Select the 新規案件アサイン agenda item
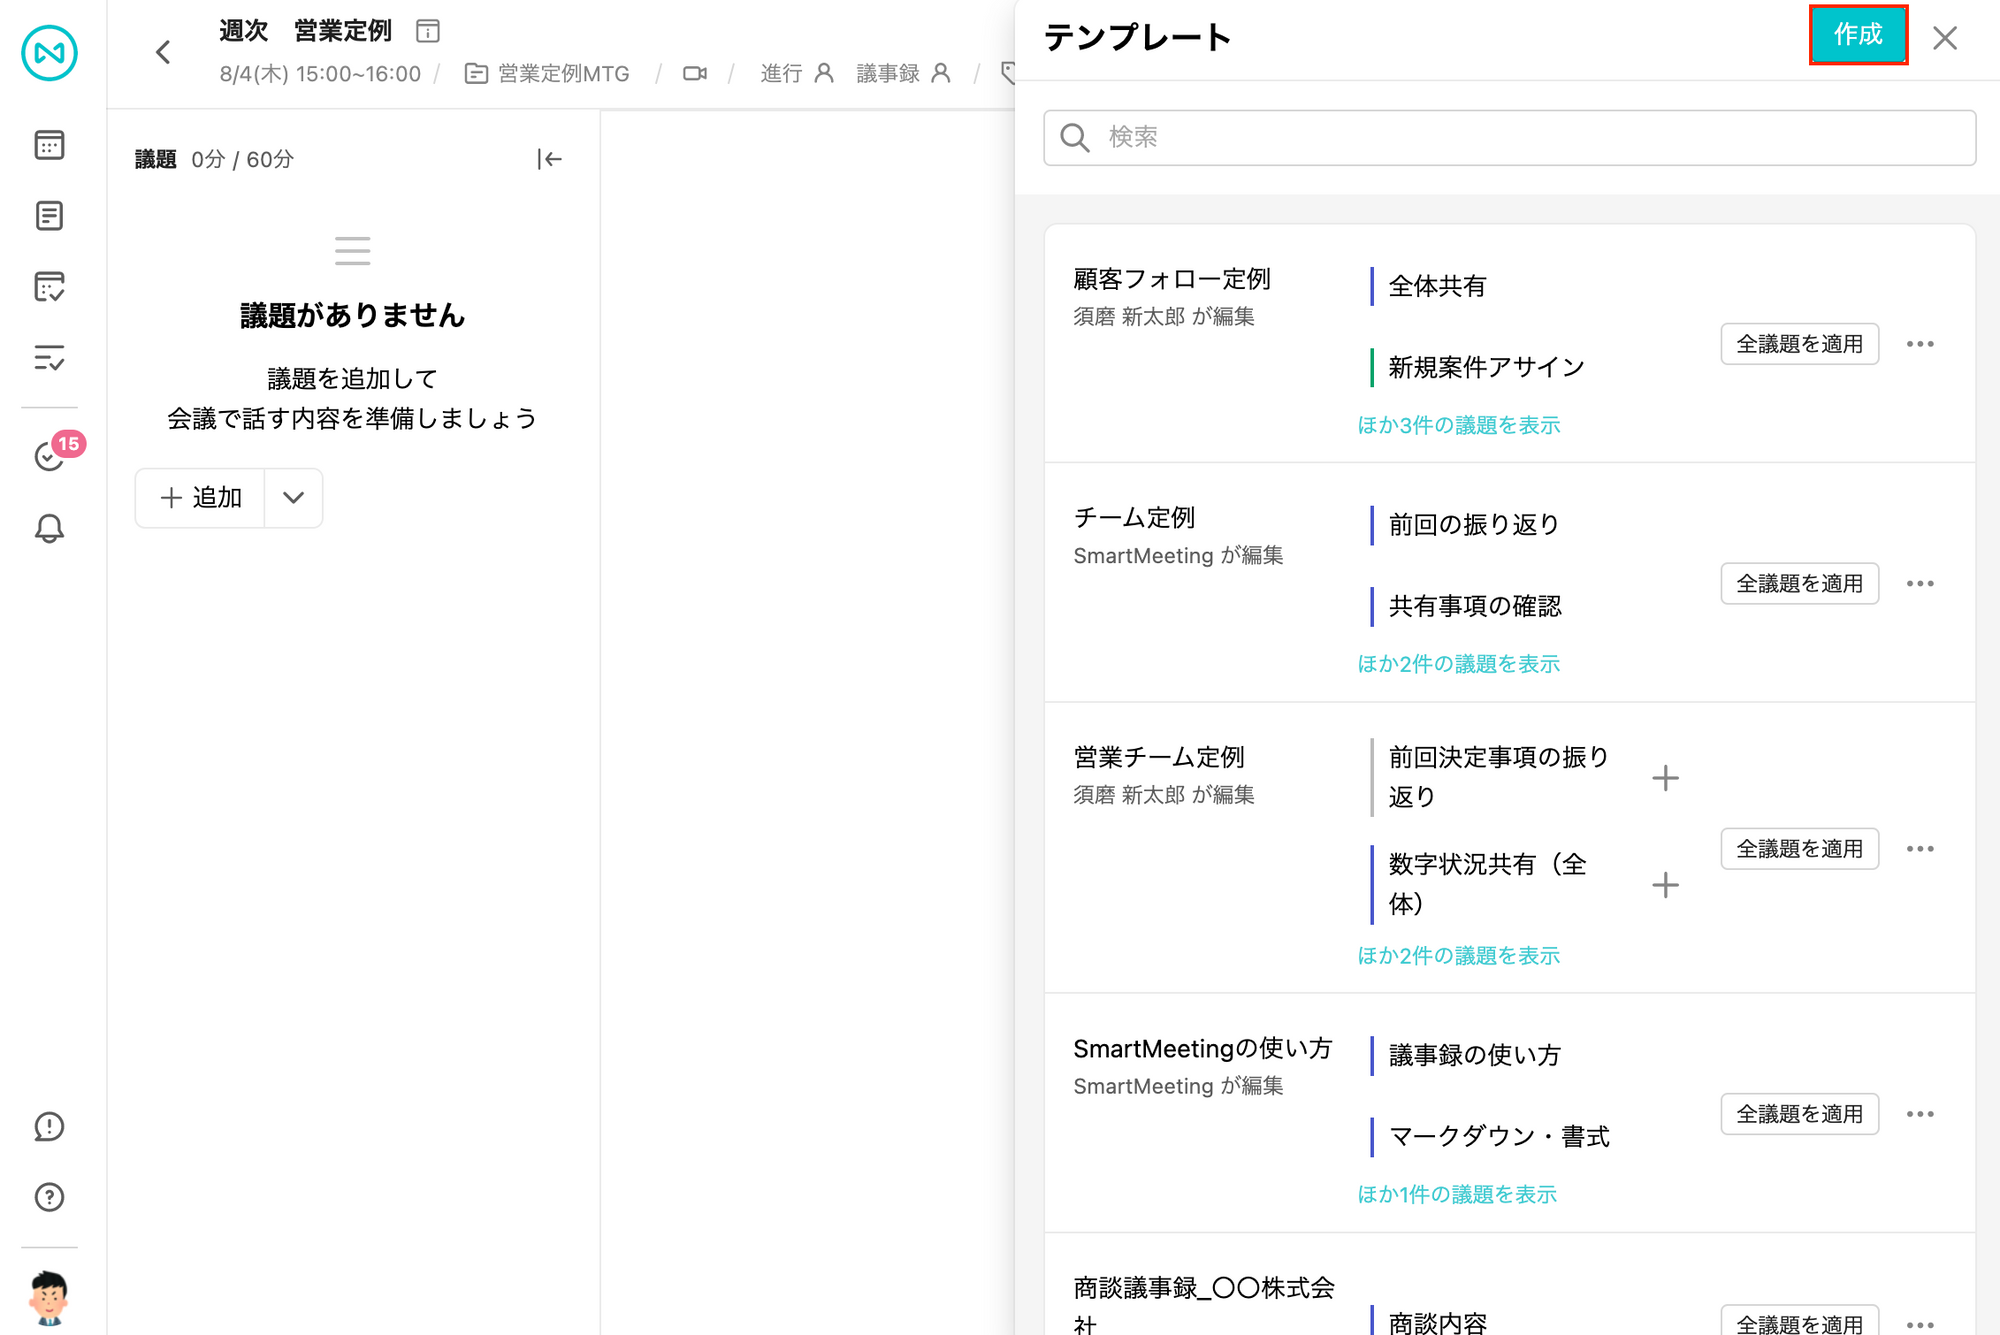Viewport: 2000px width, 1335px height. click(1487, 367)
